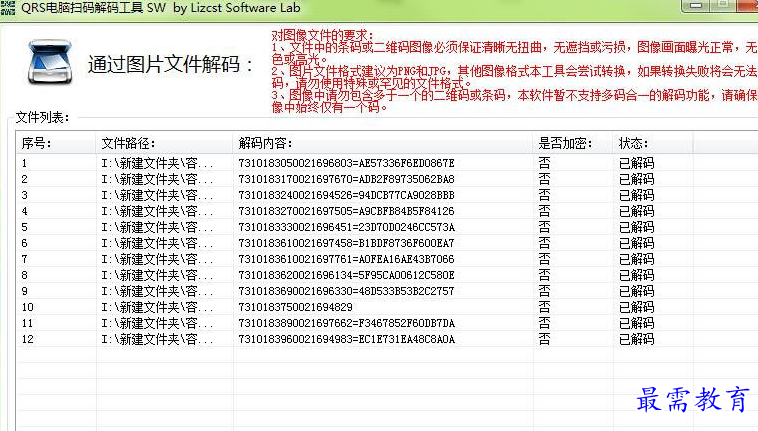Image resolution: width=758 pixels, height=431 pixels.
Task: Select decoded content ending A0FEA16AE43B7066
Action: pos(346,259)
